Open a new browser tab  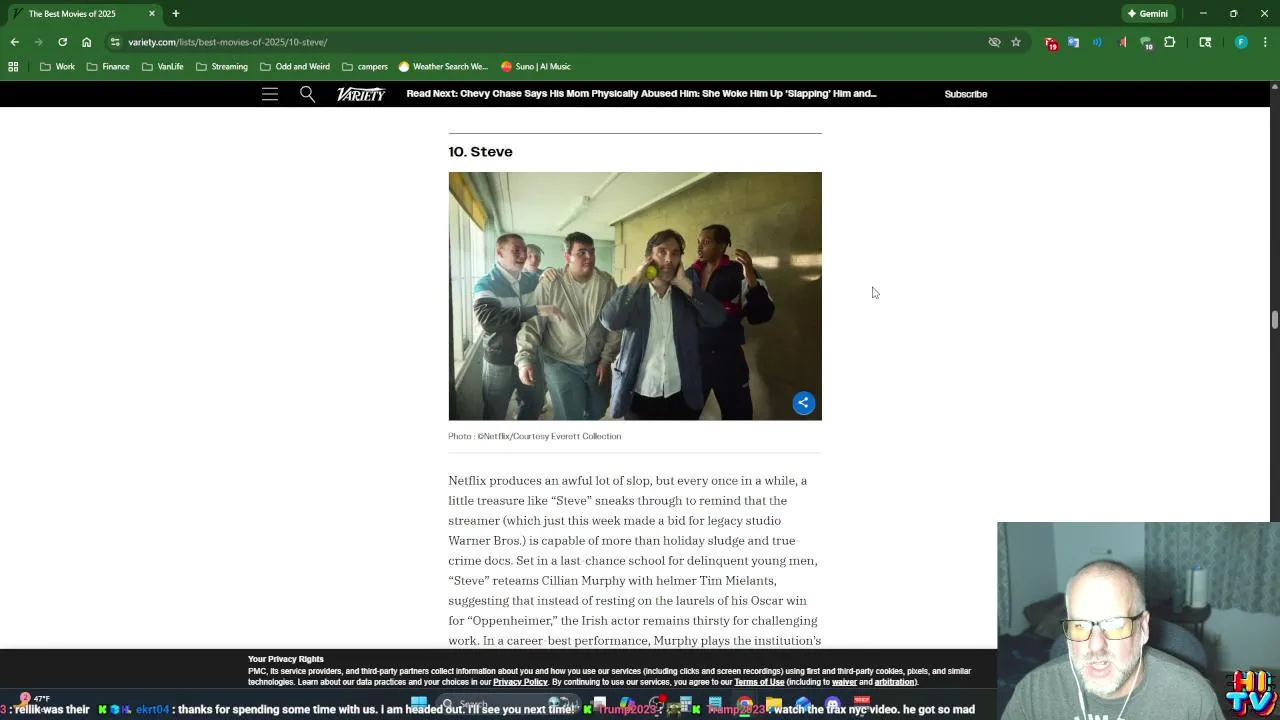(x=175, y=14)
